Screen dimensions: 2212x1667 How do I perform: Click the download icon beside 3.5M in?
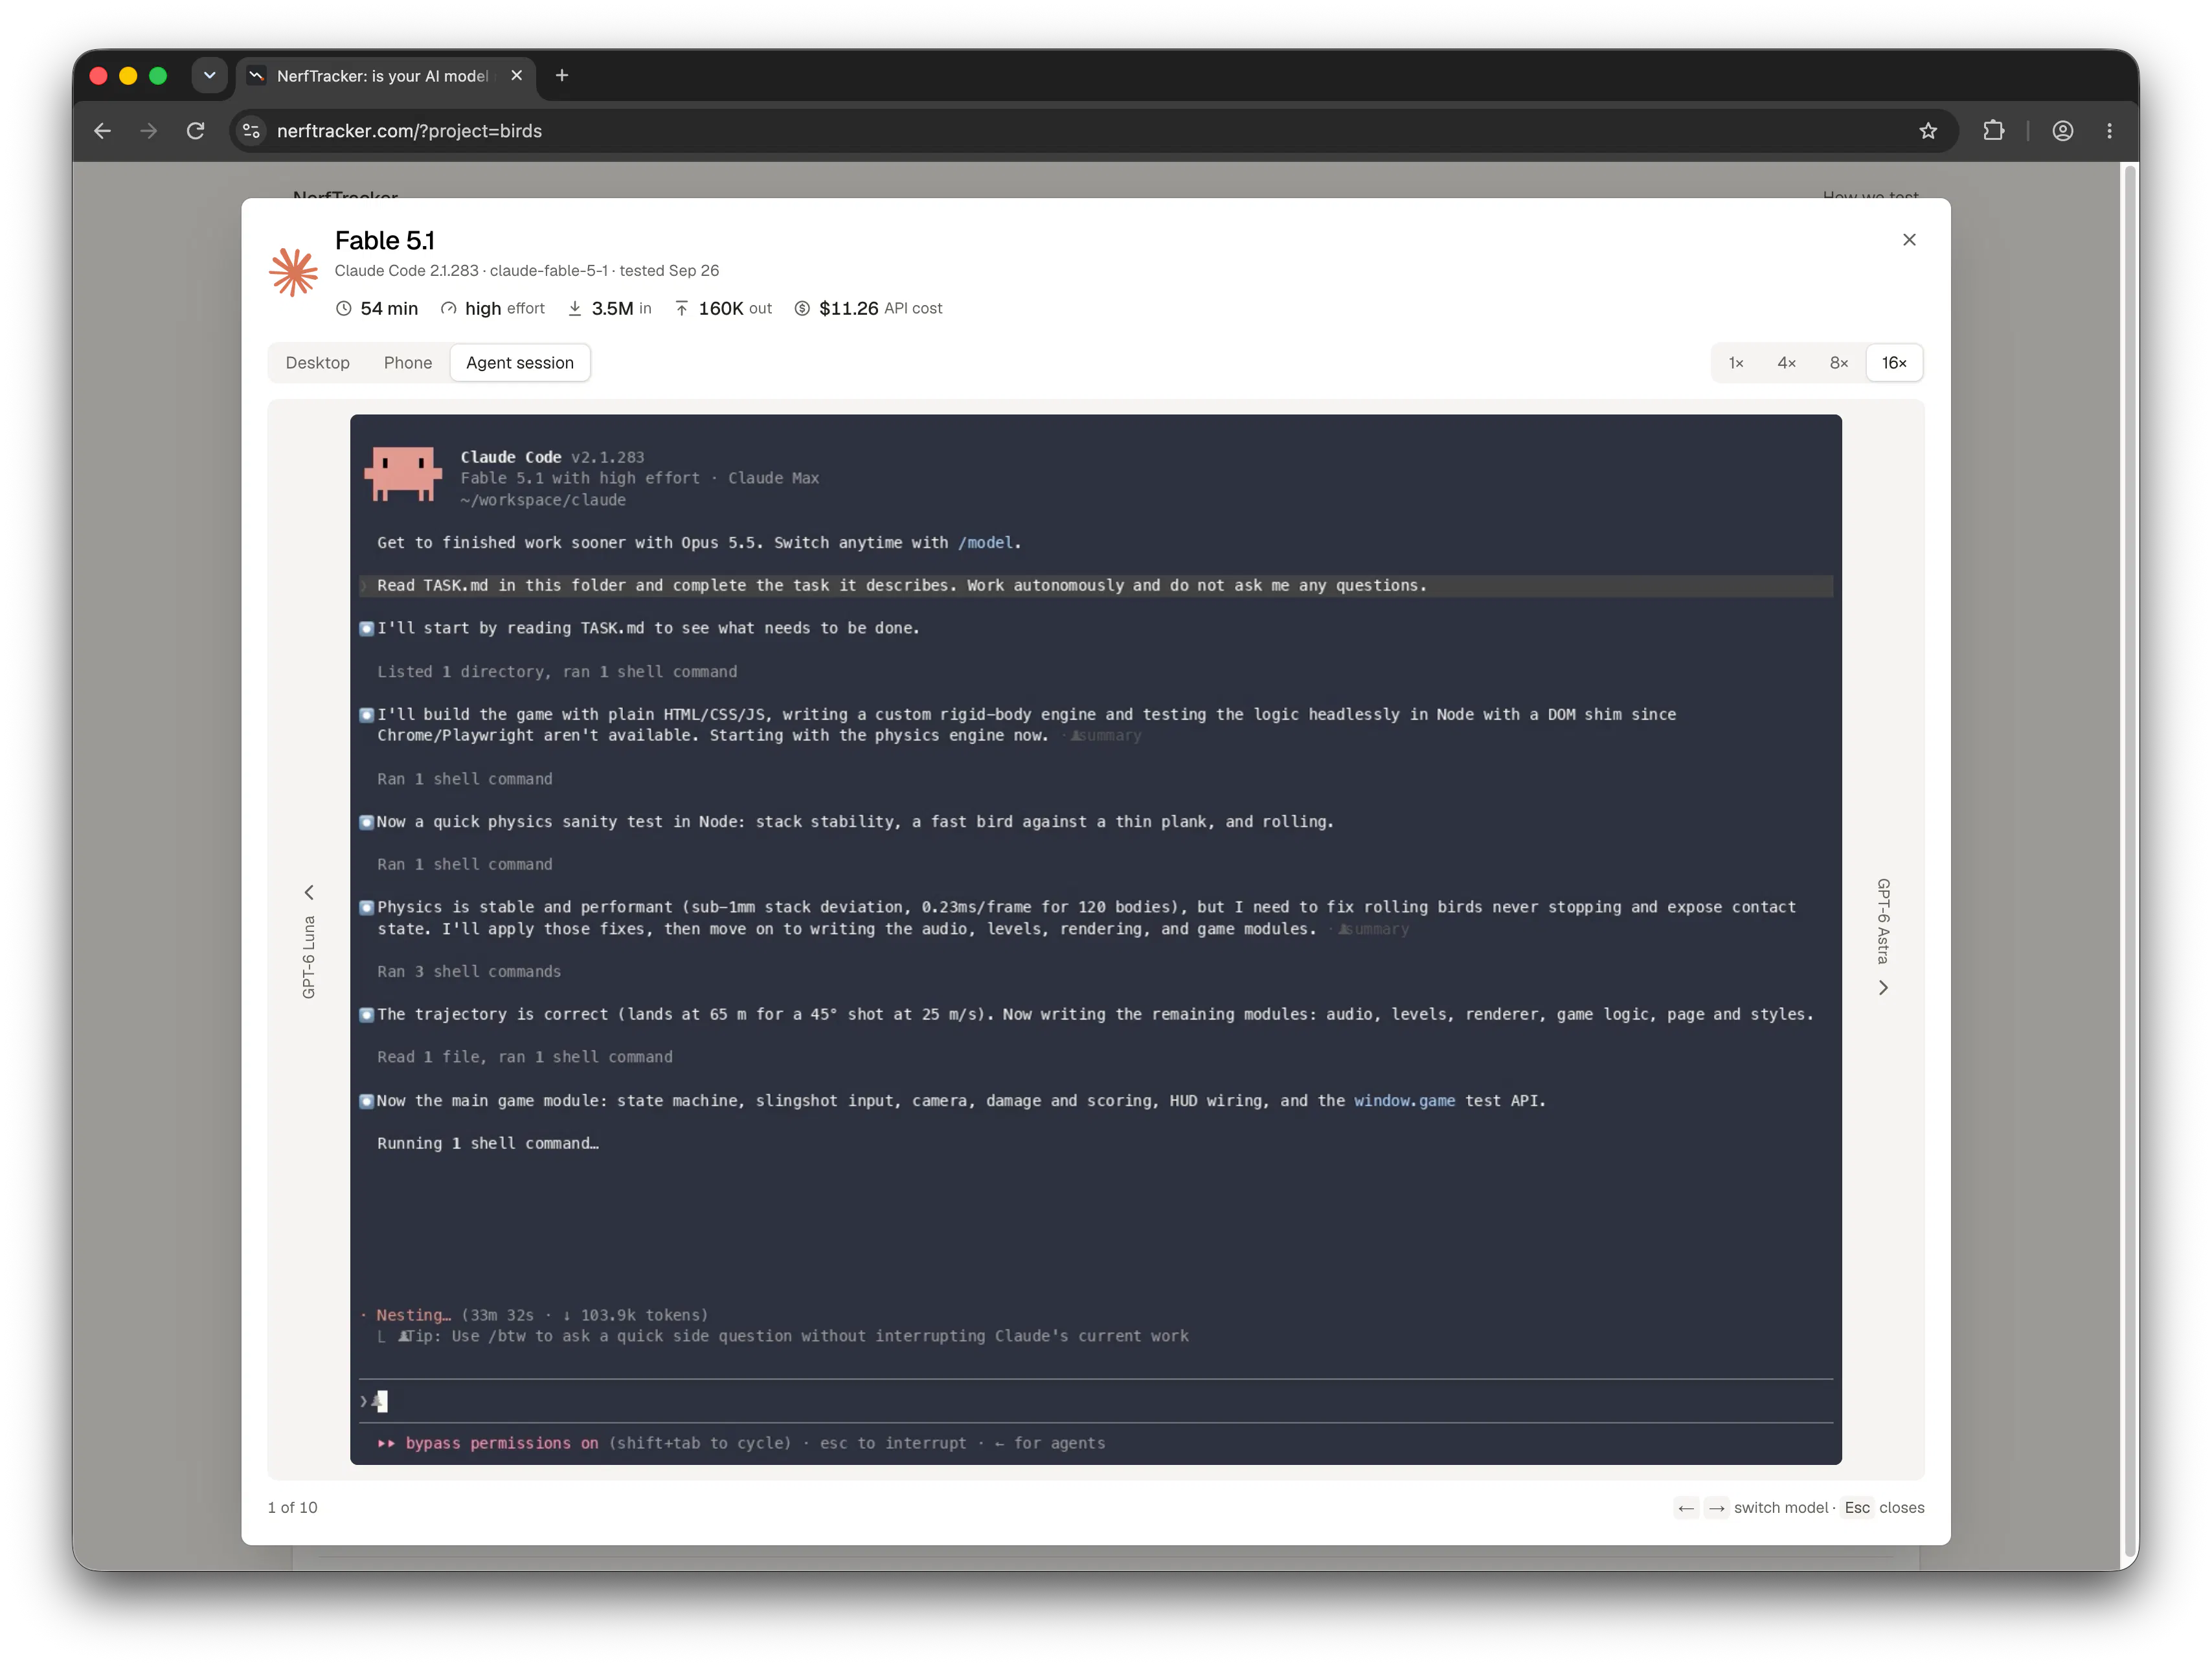tap(575, 309)
